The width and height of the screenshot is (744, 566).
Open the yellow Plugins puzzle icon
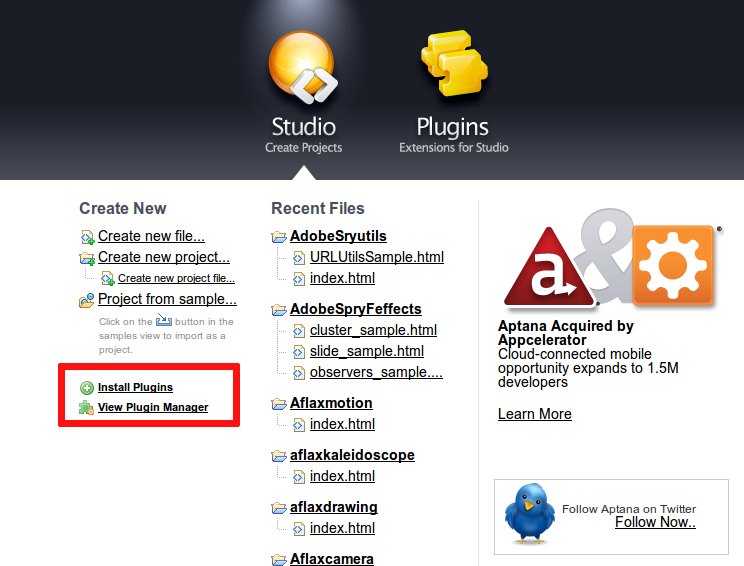(x=454, y=64)
